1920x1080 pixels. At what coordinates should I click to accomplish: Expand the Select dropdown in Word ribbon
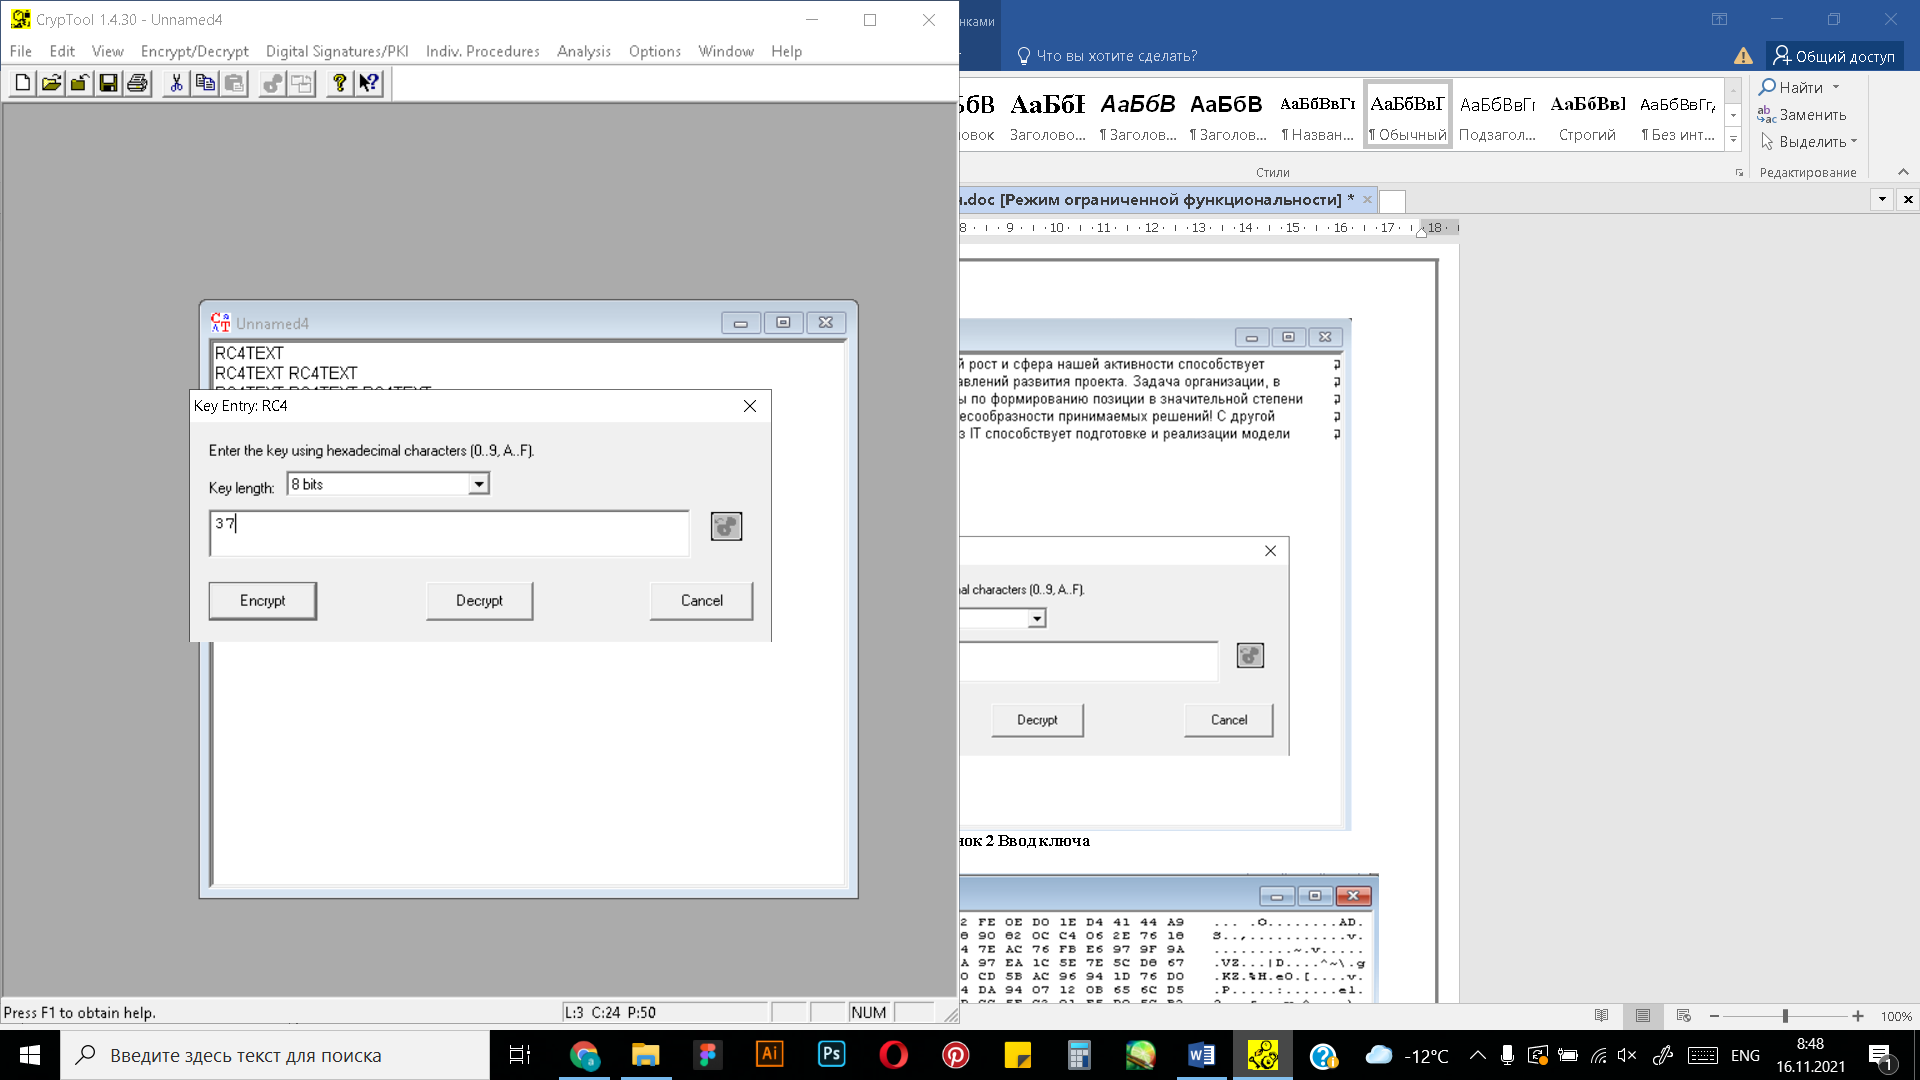pos(1854,142)
